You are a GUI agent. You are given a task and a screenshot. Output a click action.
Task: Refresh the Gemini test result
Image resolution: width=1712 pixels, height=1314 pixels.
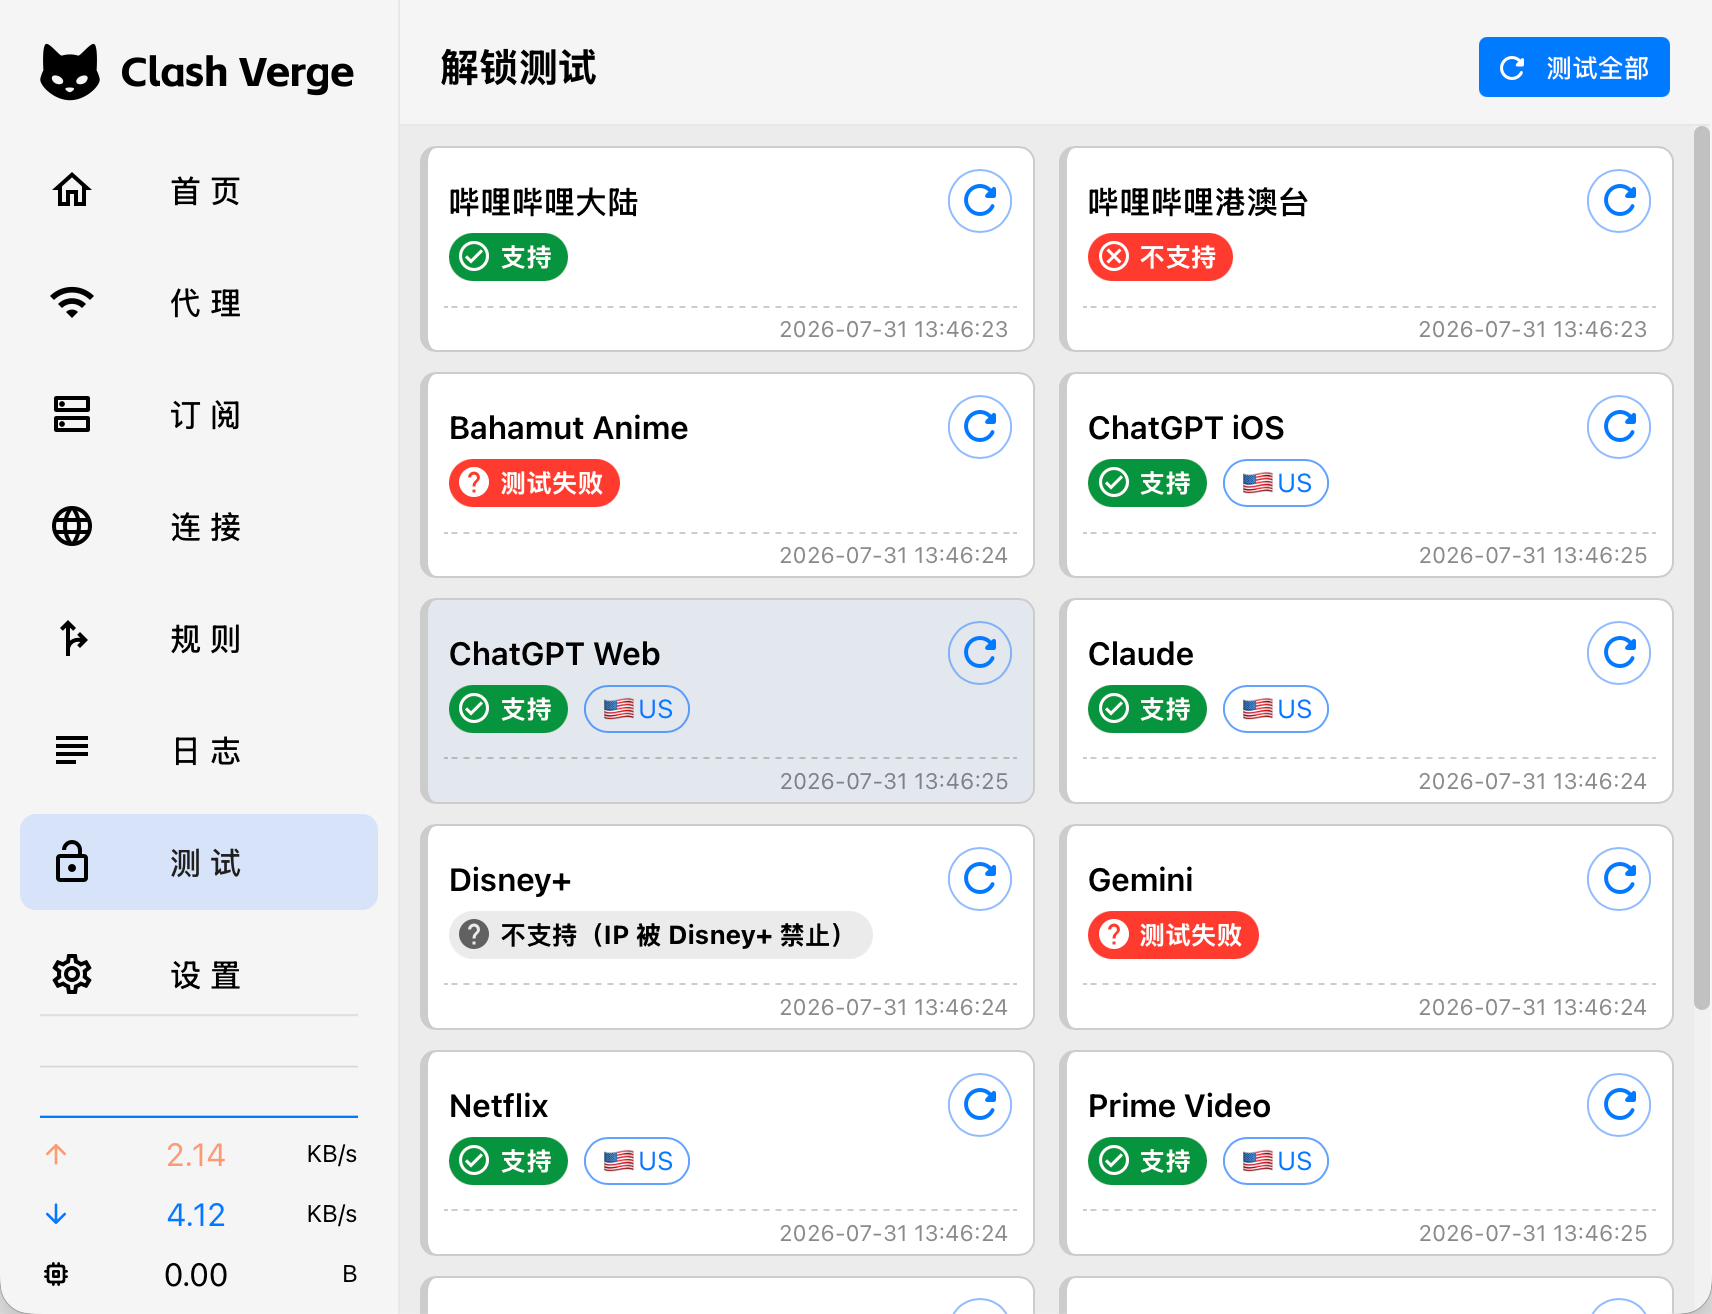click(x=1619, y=879)
